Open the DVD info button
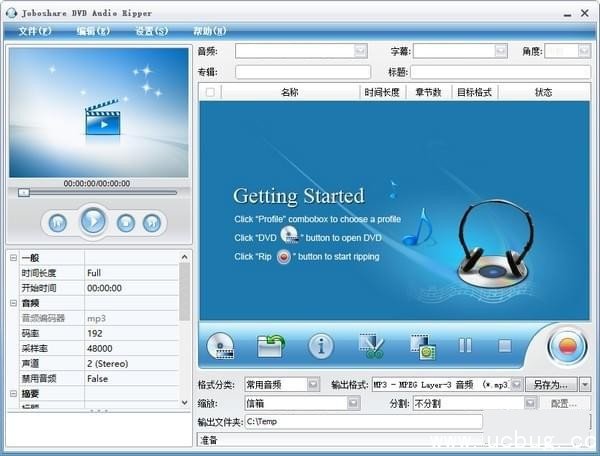The height and width of the screenshot is (456, 600). pos(321,346)
